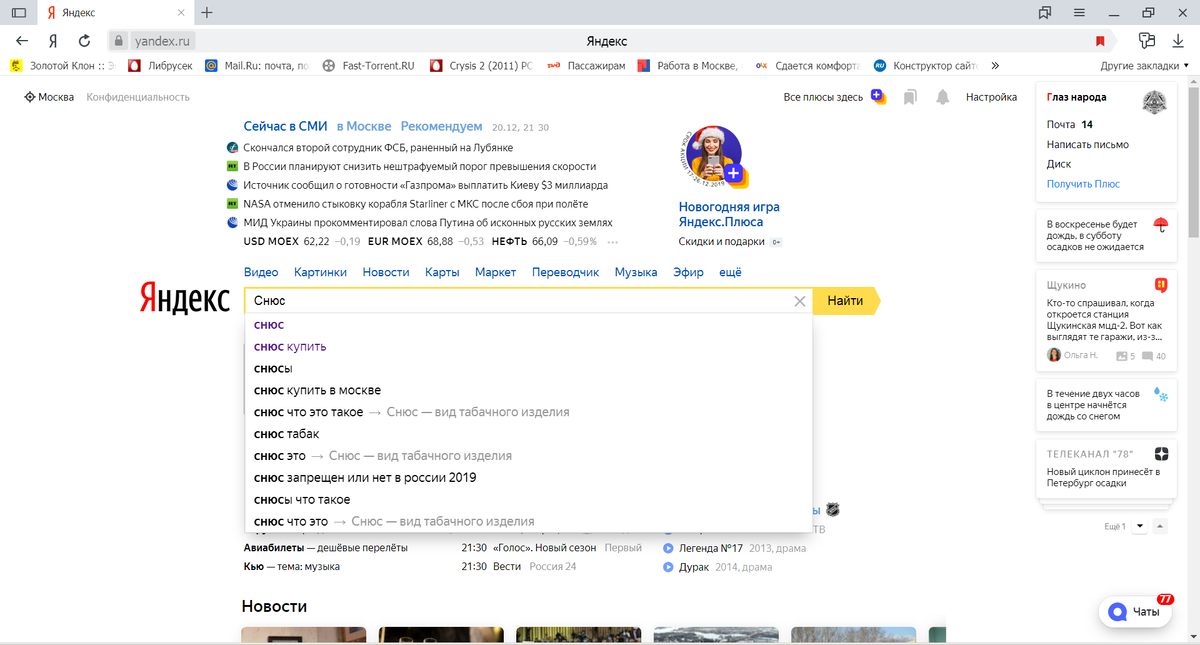Switch to the Карты service

pos(442,272)
